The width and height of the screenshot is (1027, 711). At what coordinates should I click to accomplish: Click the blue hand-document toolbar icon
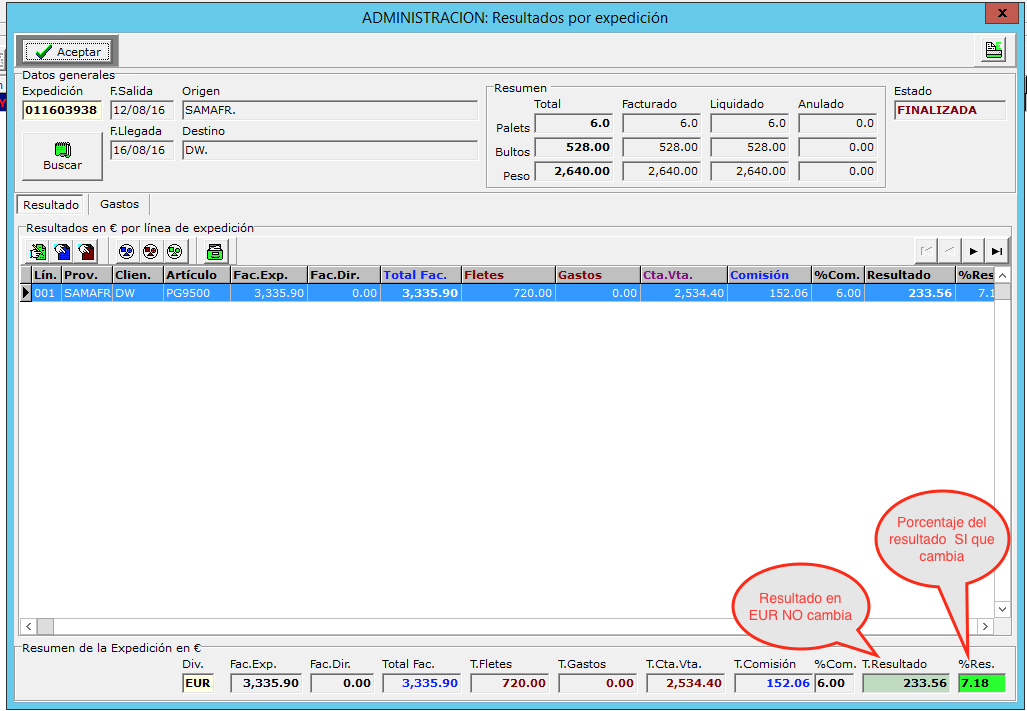point(62,251)
